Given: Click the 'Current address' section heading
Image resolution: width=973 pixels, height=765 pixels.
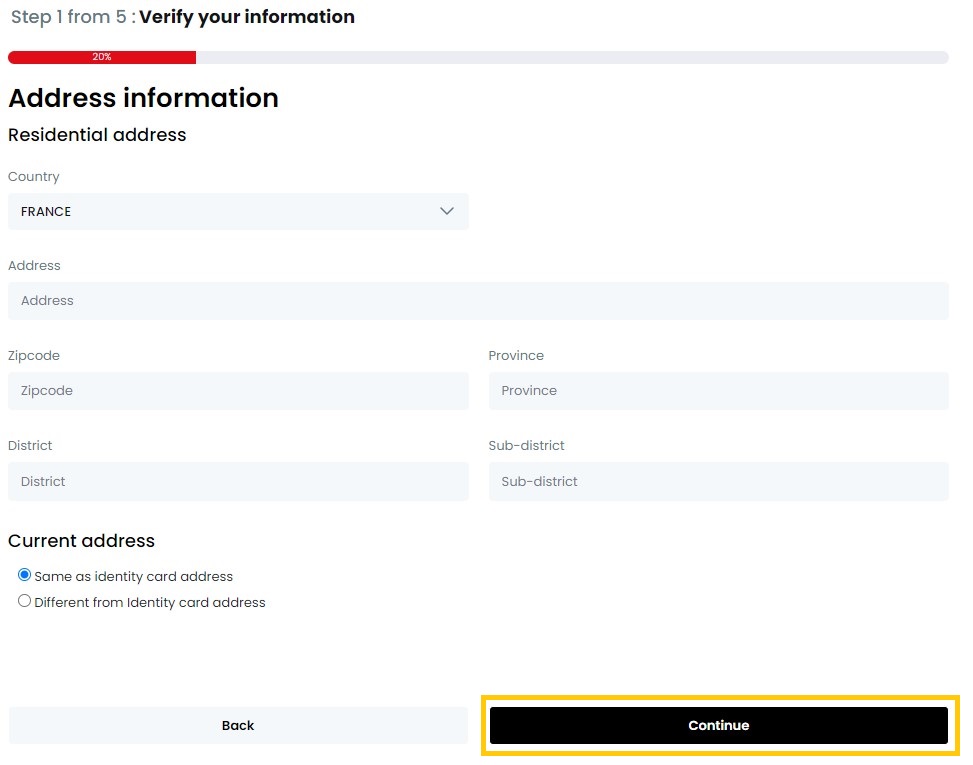Looking at the screenshot, I should (x=81, y=541).
